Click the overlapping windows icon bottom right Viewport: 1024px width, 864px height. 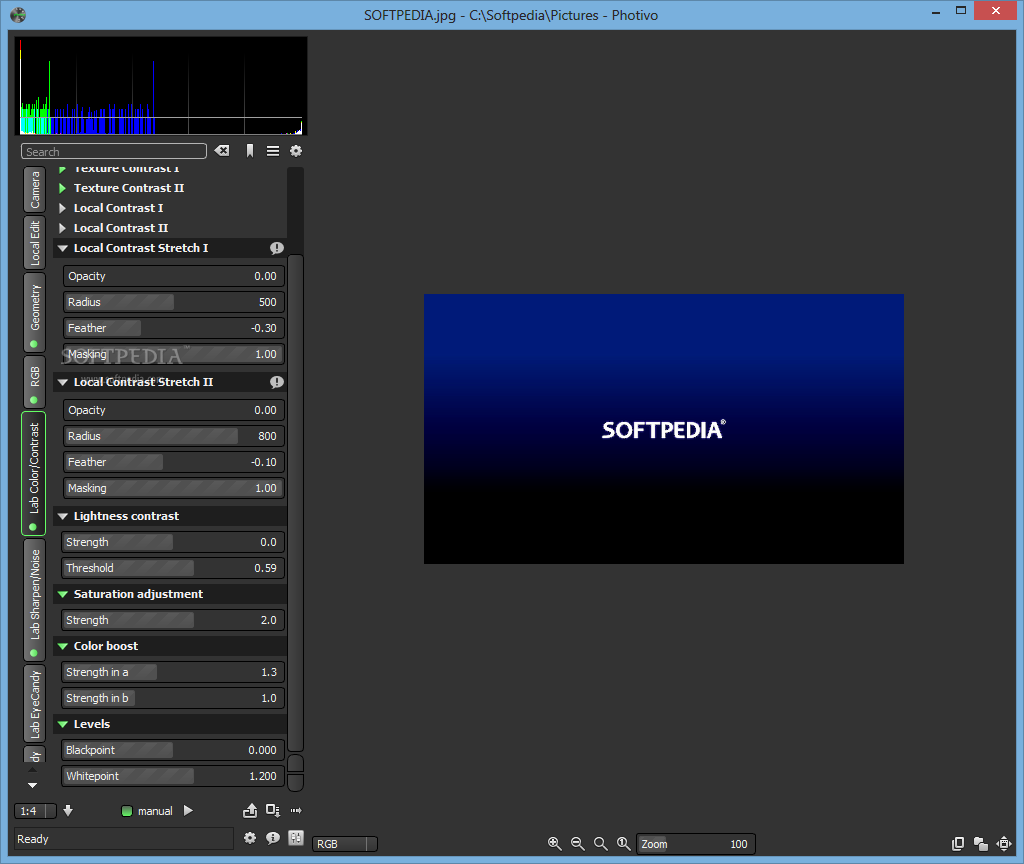[981, 844]
